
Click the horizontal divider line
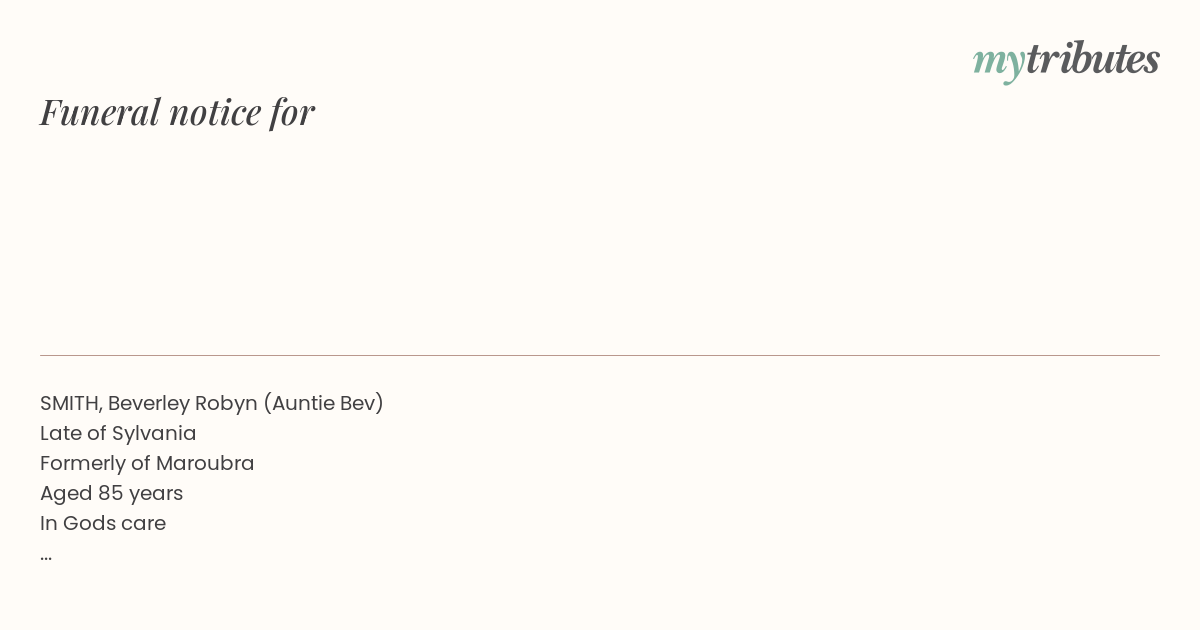(600, 355)
